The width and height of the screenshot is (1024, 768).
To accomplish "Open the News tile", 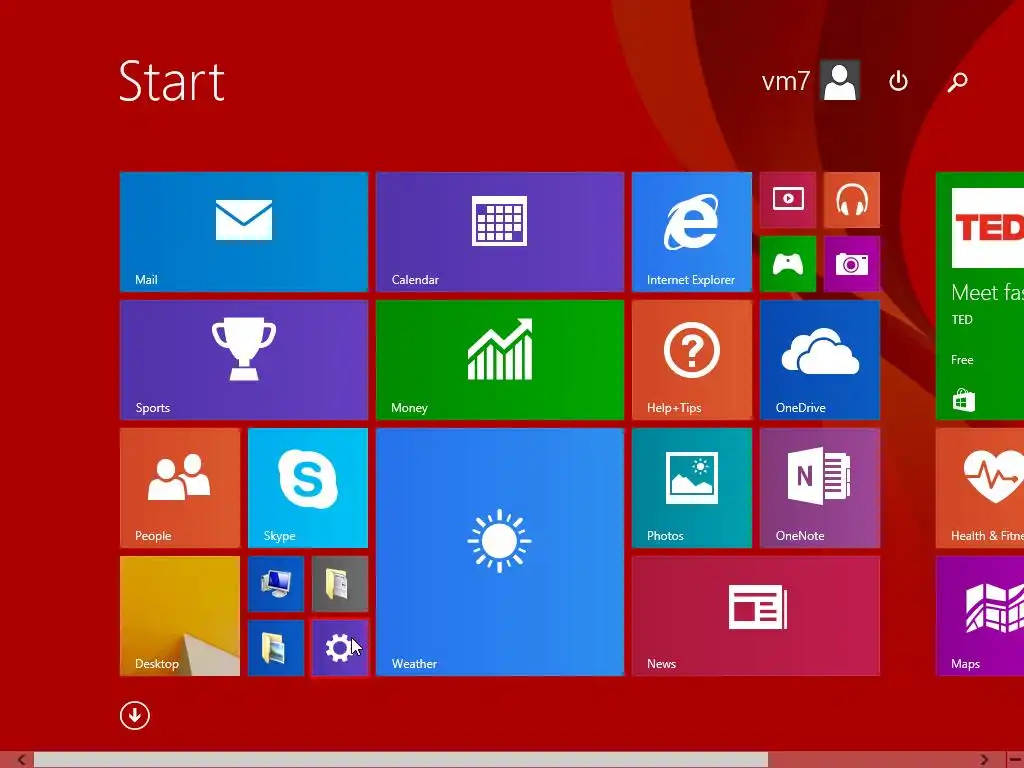I will 756,616.
